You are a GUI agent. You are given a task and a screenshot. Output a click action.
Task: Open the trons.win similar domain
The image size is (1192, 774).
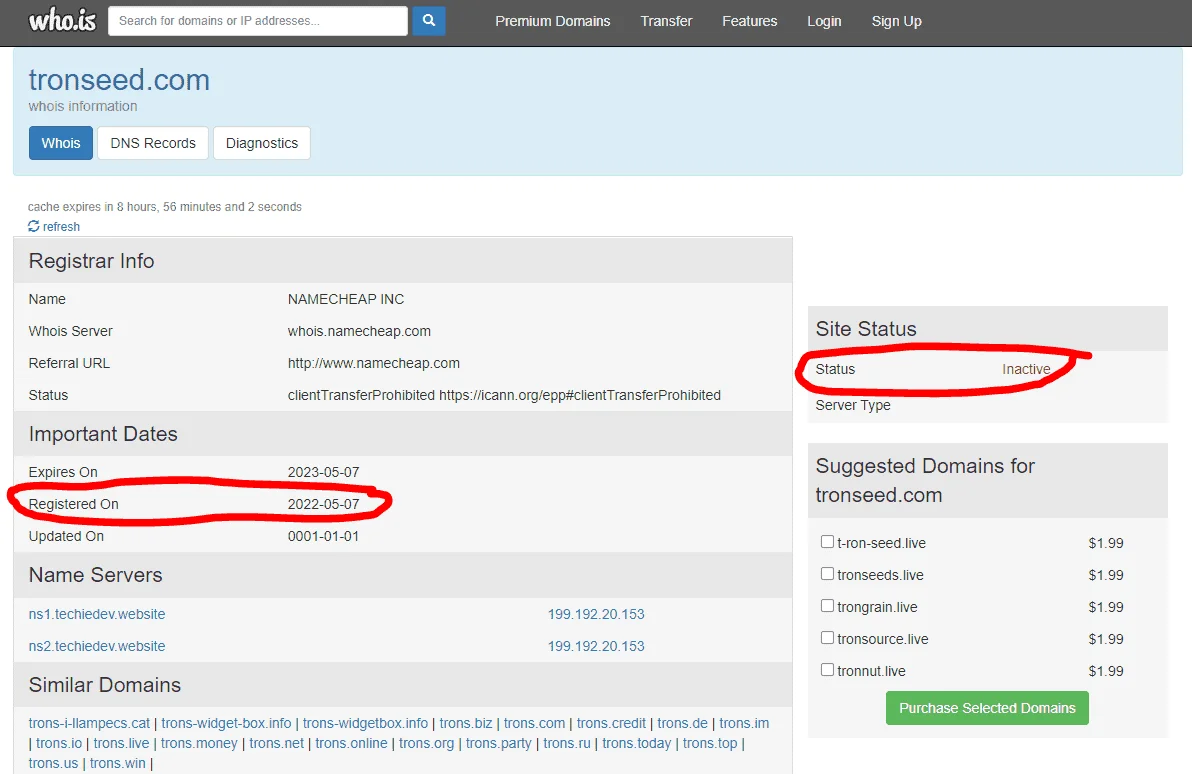(117, 763)
